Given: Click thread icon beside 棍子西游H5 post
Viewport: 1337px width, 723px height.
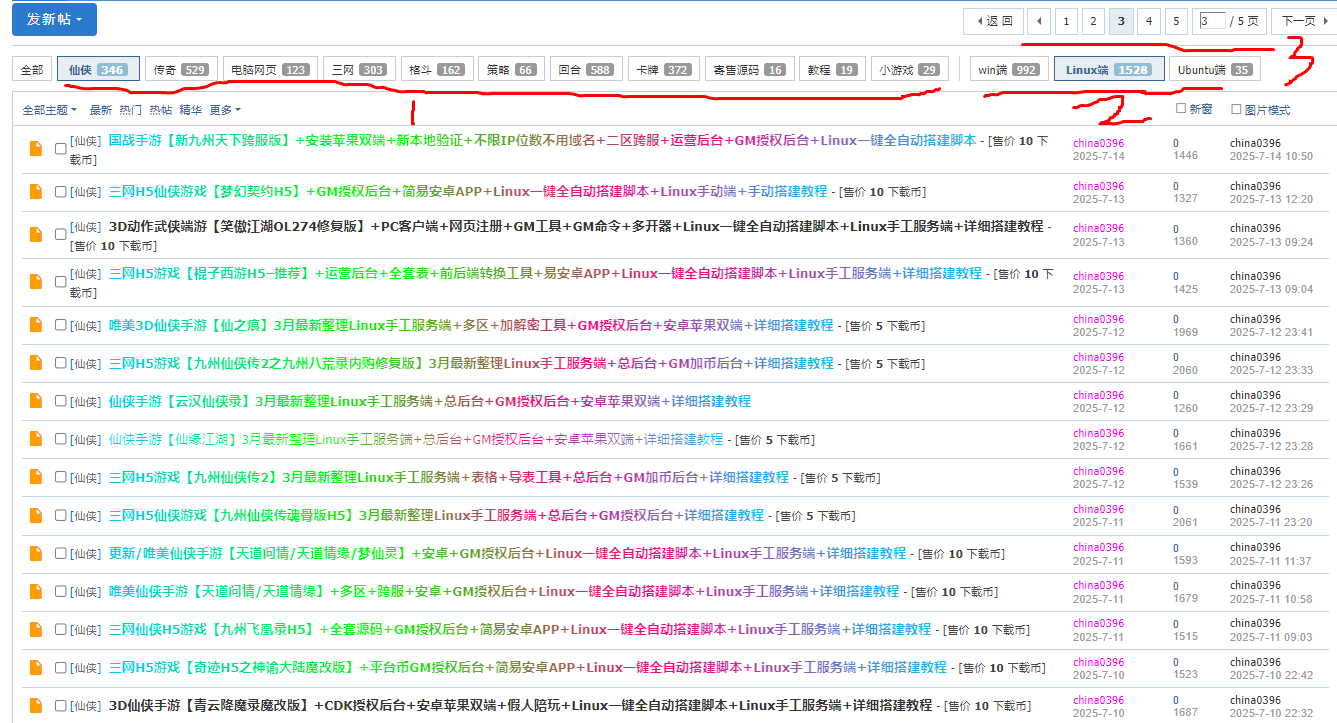Looking at the screenshot, I should pyautogui.click(x=36, y=281).
